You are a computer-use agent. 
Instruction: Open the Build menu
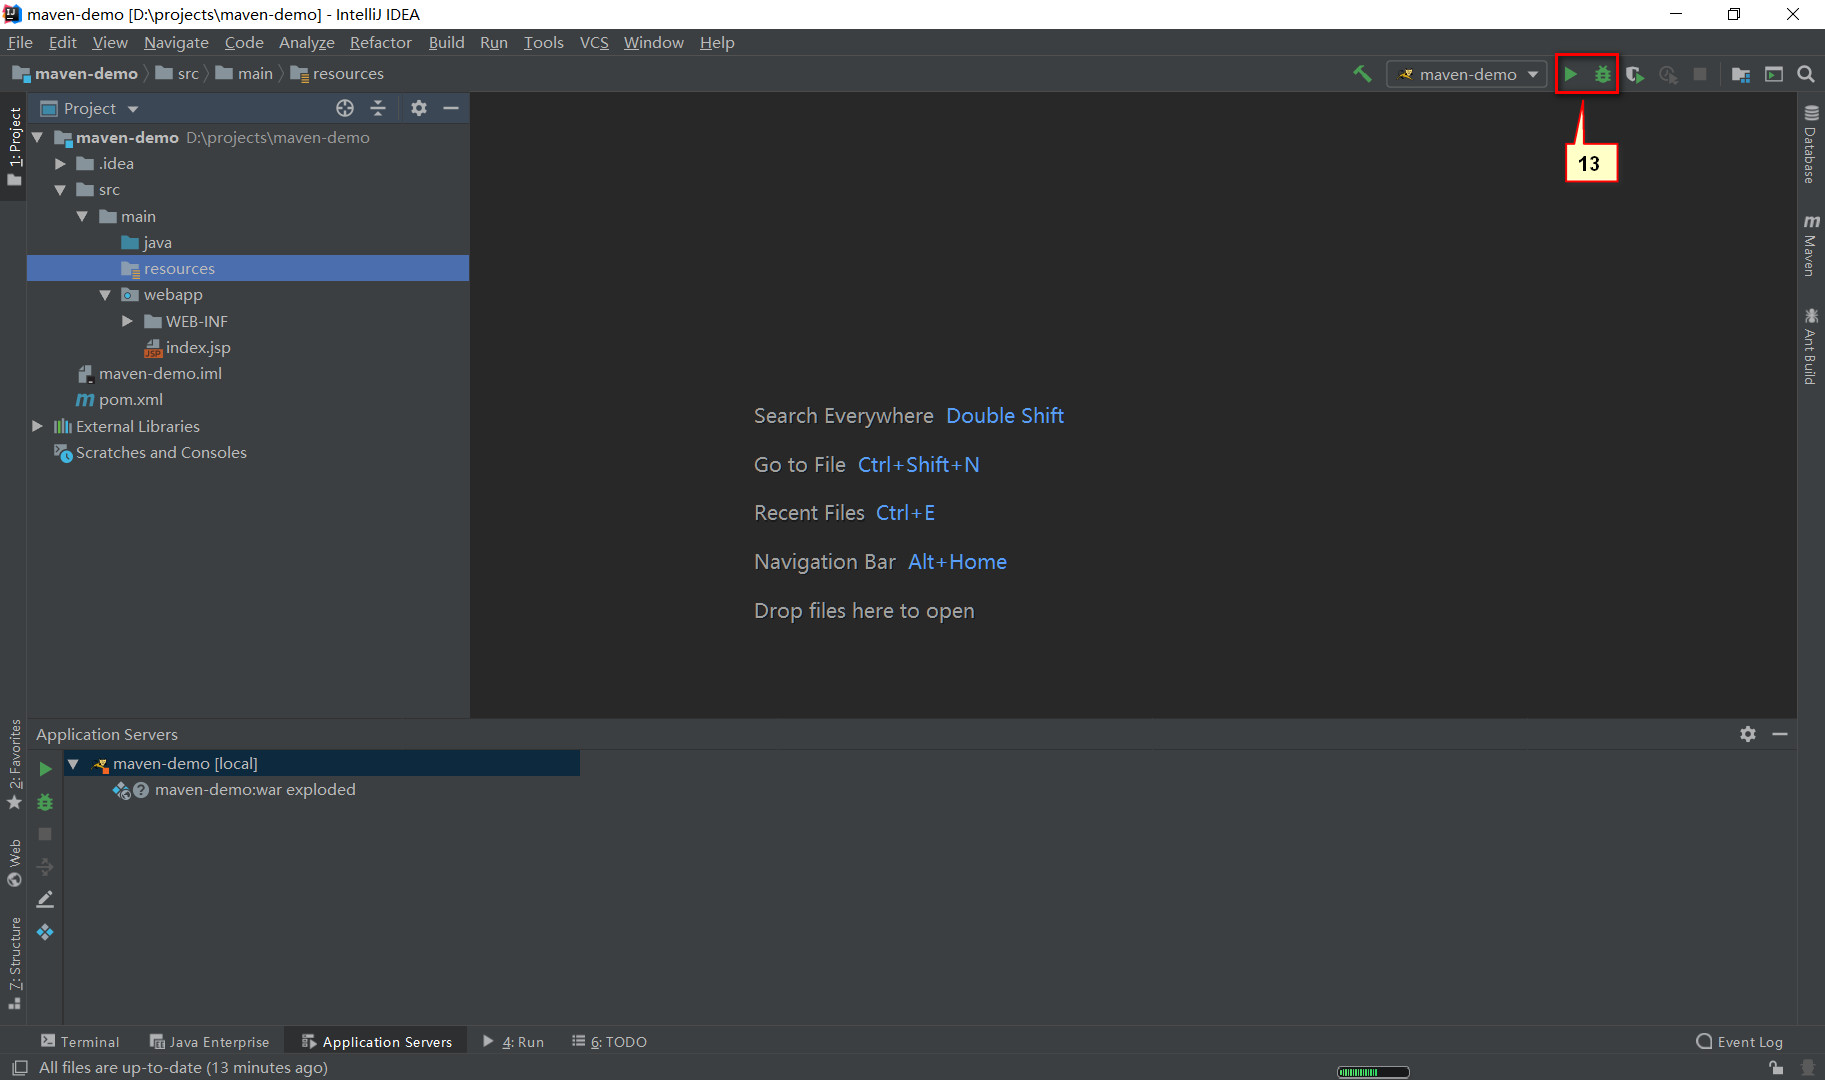[446, 42]
